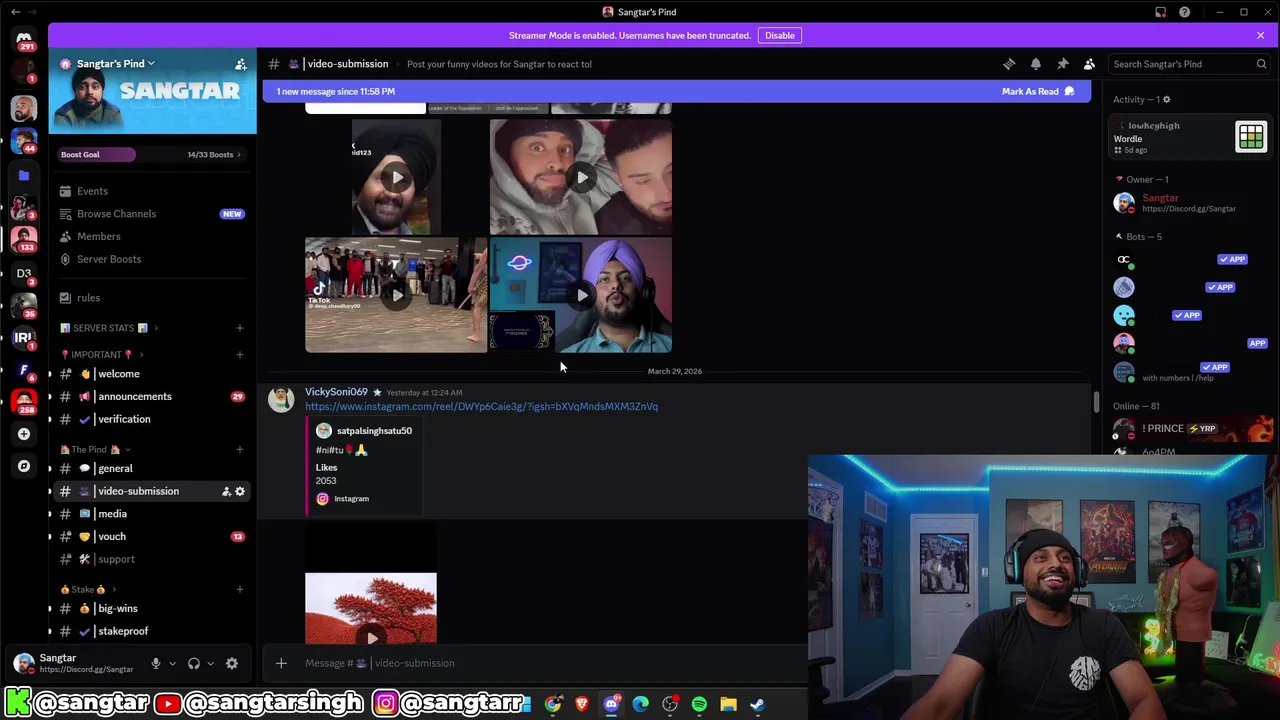This screenshot has width=1280, height=720.
Task: Open Discord direct messages home icon
Action: (x=24, y=38)
